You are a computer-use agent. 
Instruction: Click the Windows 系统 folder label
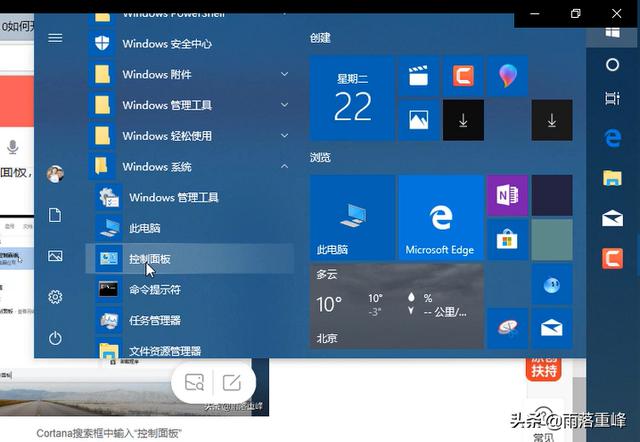157,167
